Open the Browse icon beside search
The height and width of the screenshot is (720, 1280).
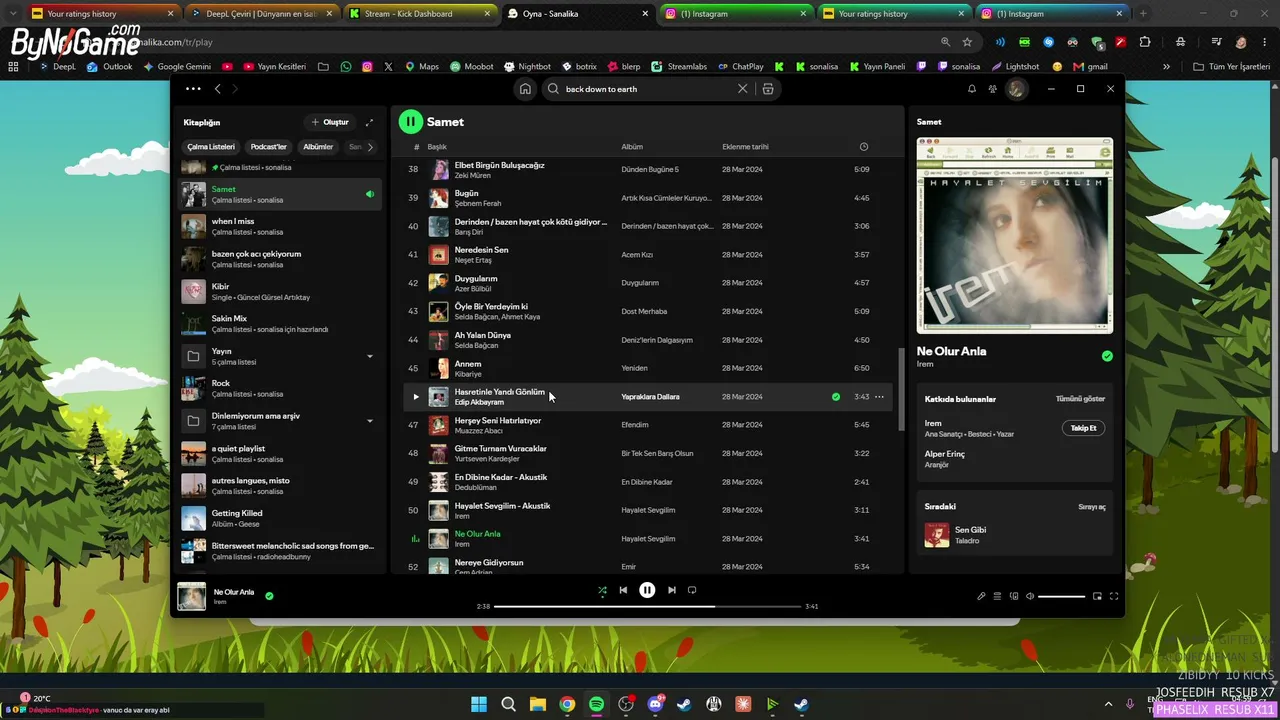(768, 89)
